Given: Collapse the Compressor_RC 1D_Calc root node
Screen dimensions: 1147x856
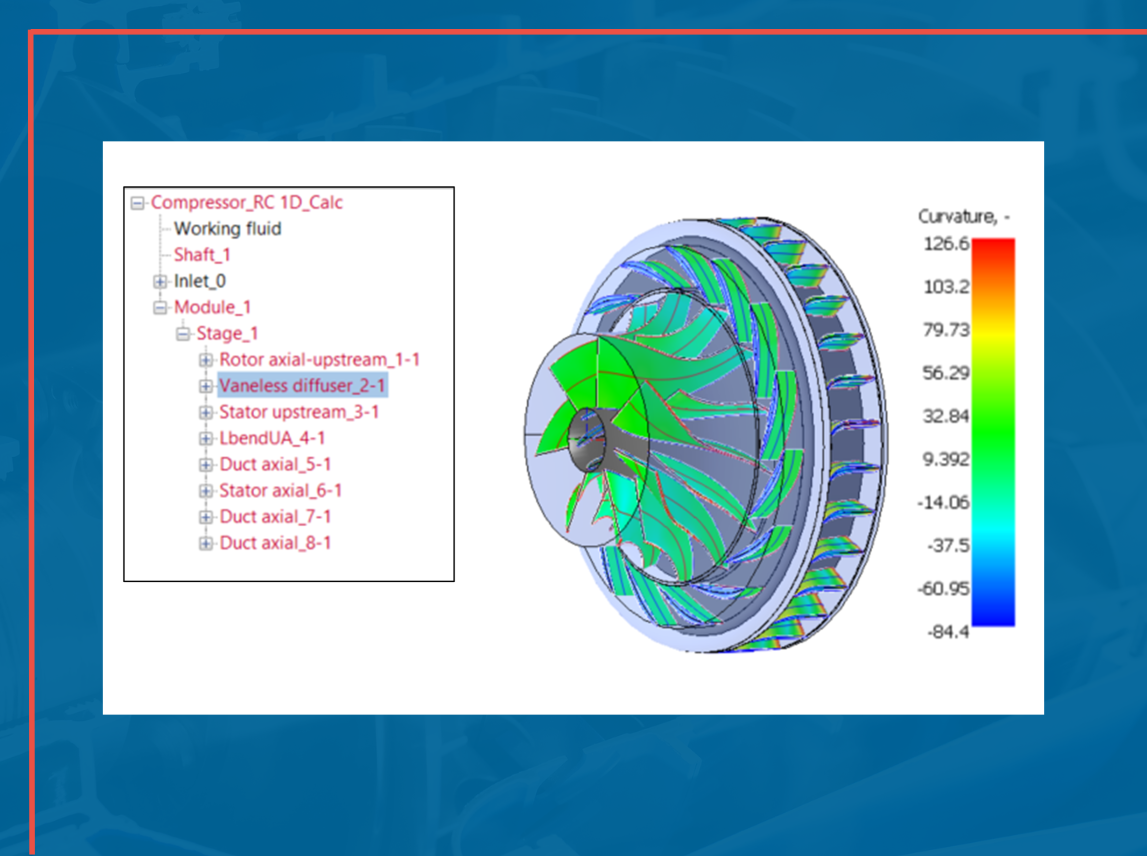Looking at the screenshot, I should coord(136,202).
